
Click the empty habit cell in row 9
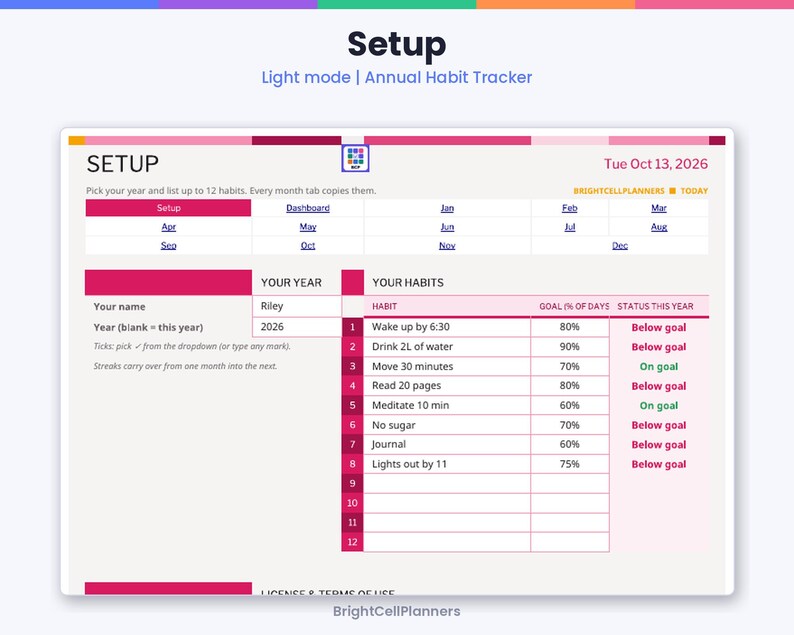tap(447, 484)
